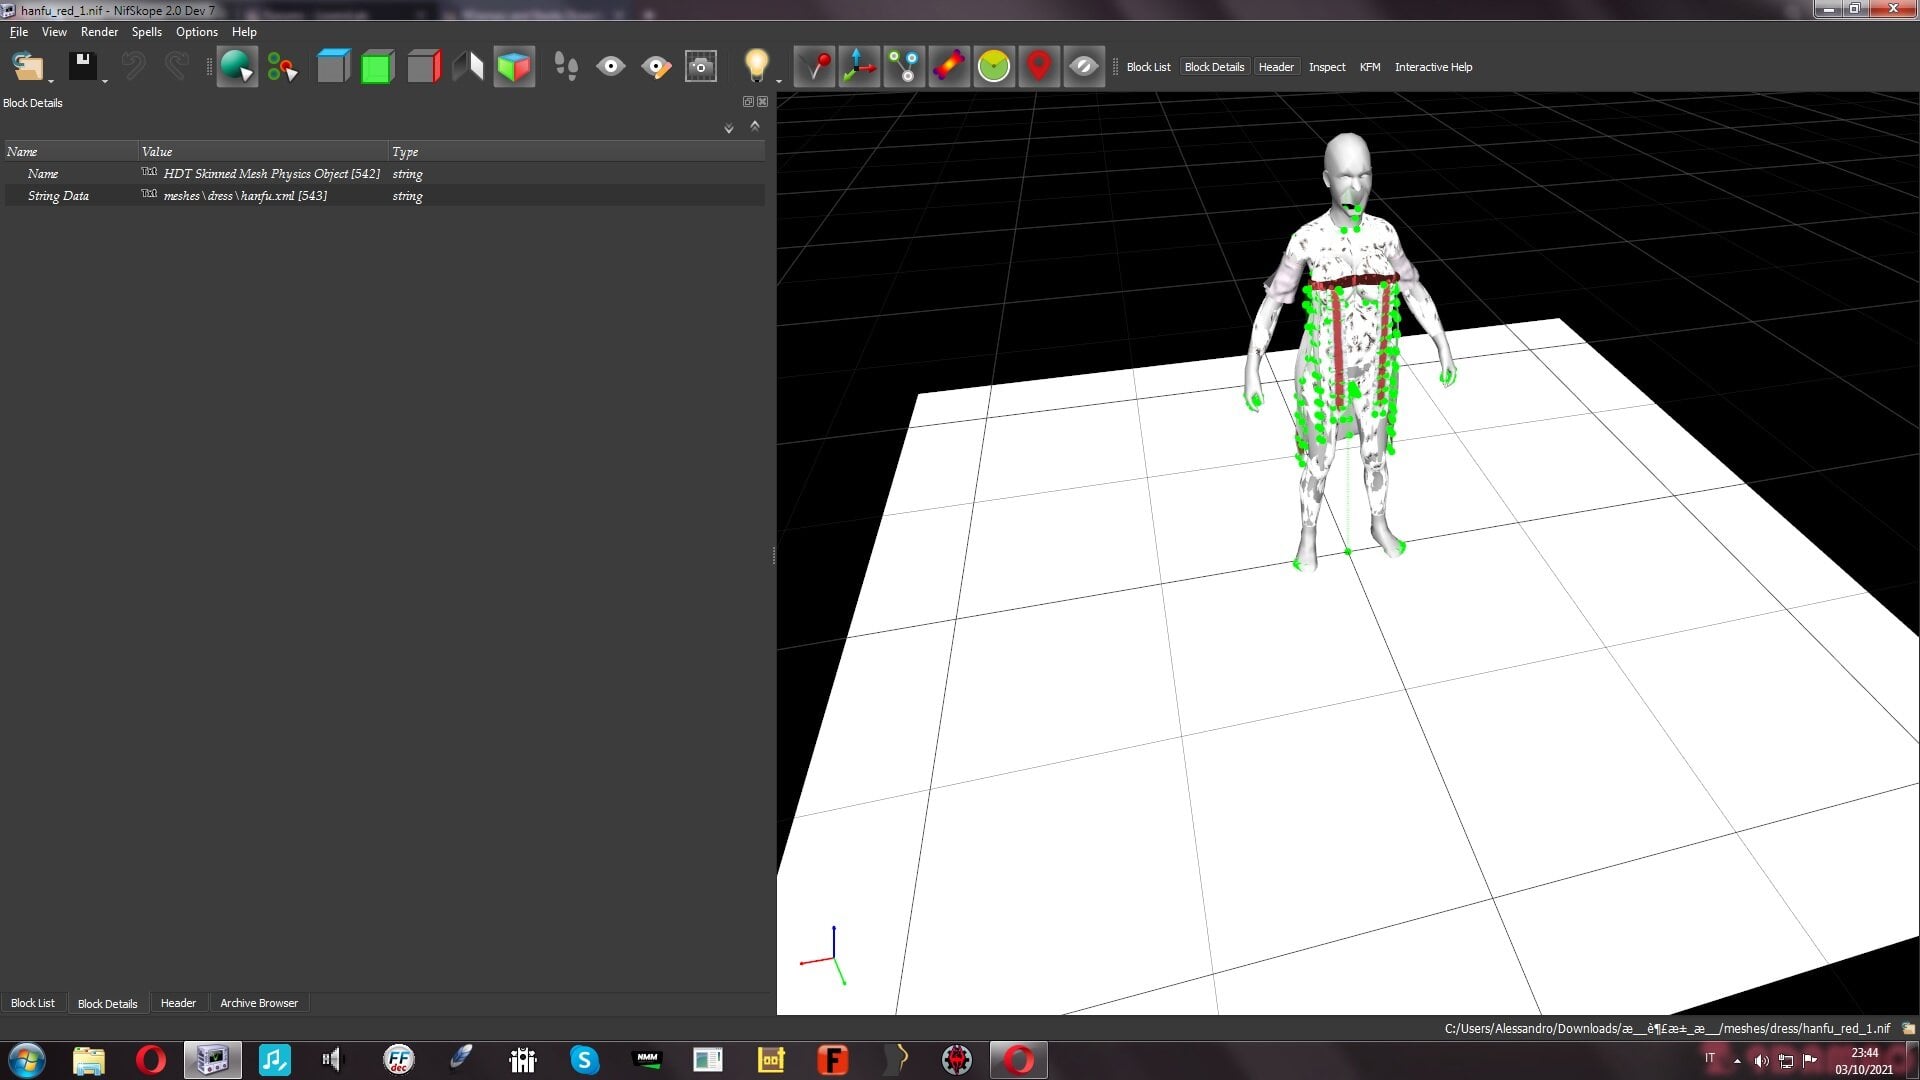This screenshot has height=1080, width=1920.
Task: Collapse all rows with double-up chevron
Action: 755,125
